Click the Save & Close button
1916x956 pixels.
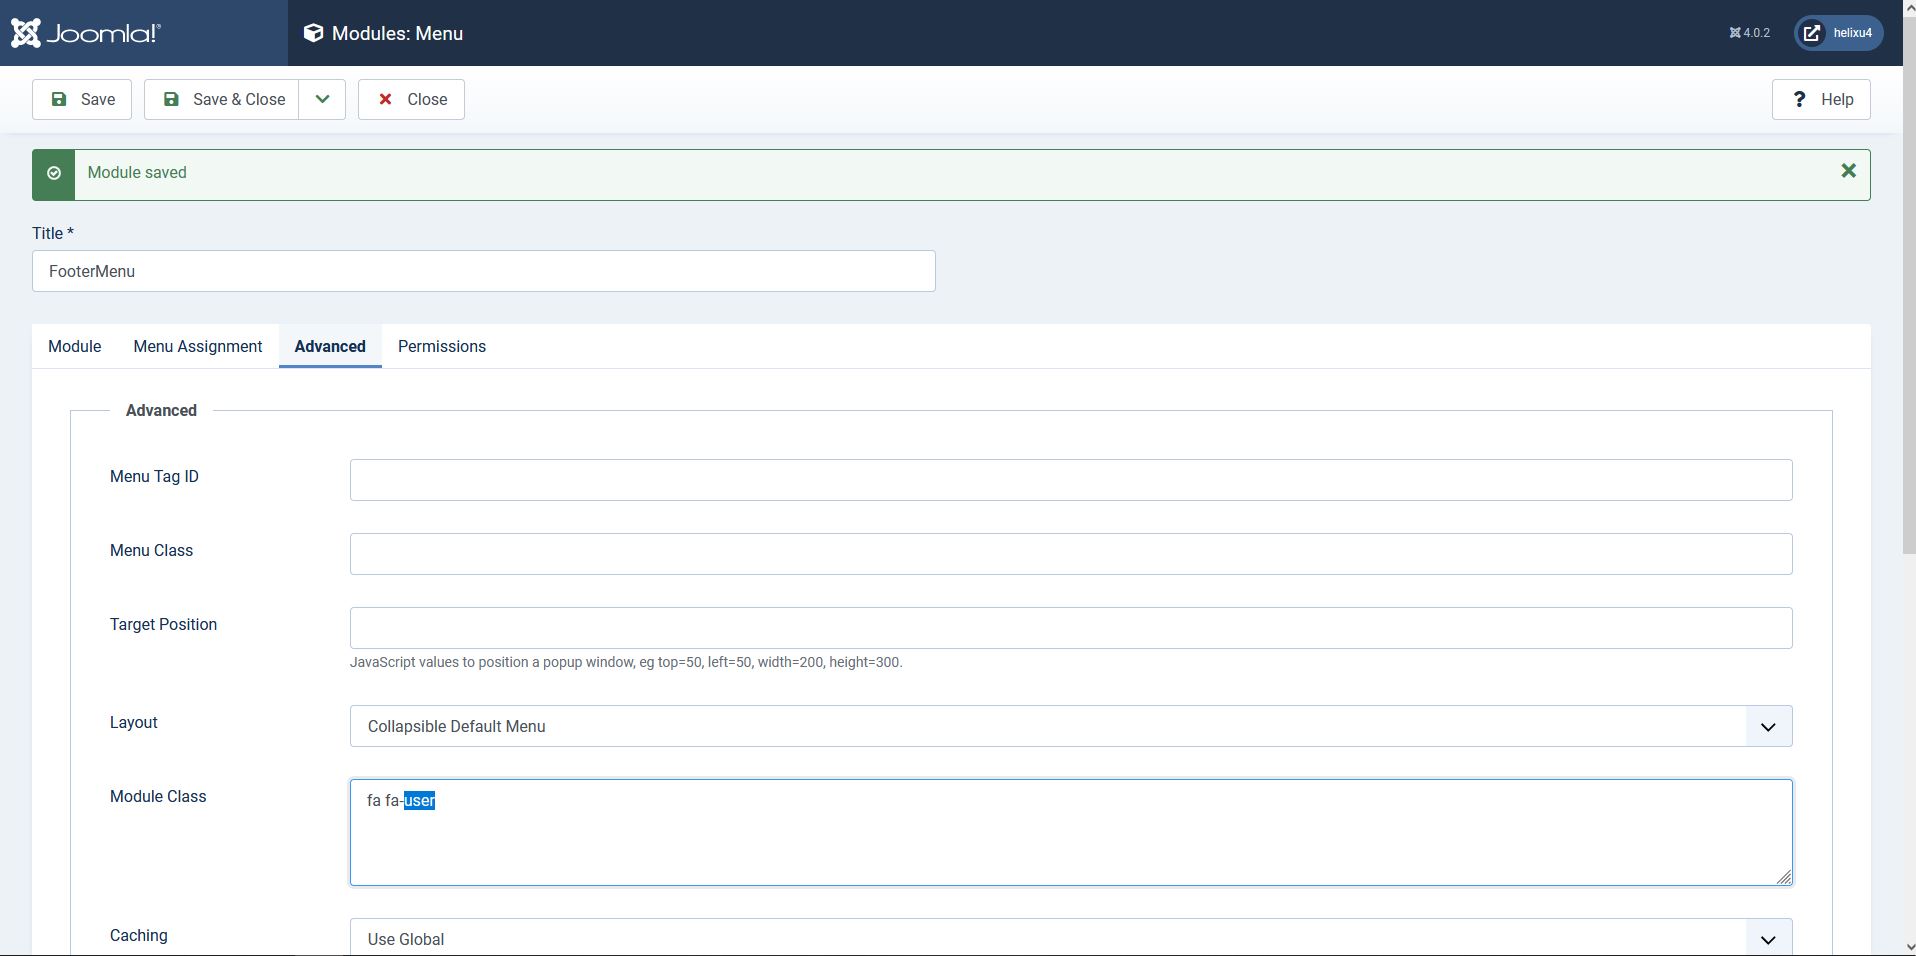(x=222, y=99)
